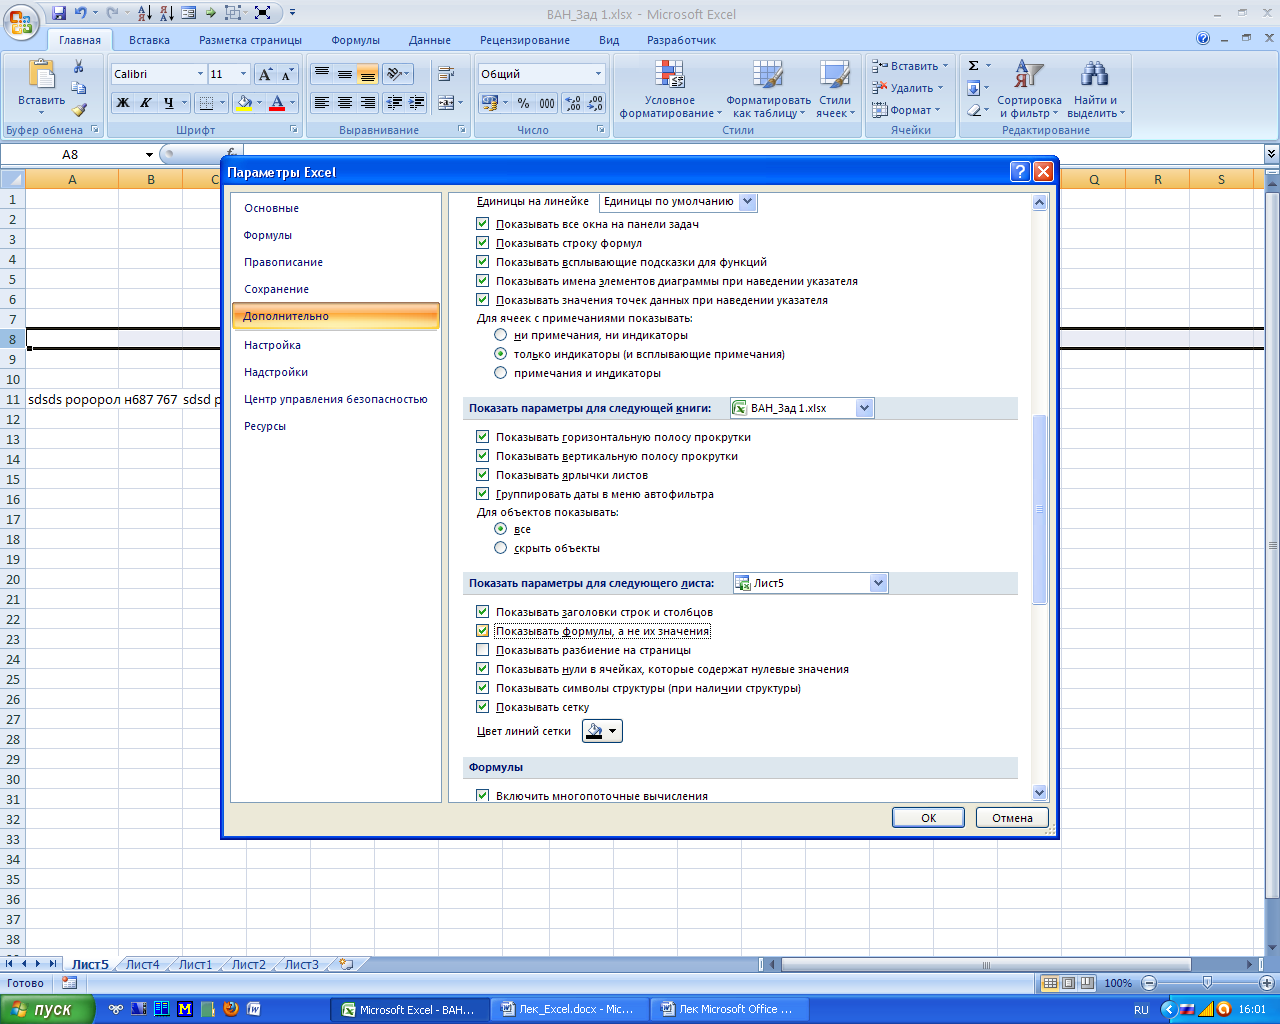Click the Excel Help question mark icon
This screenshot has height=1024, width=1280.
(1203, 39)
